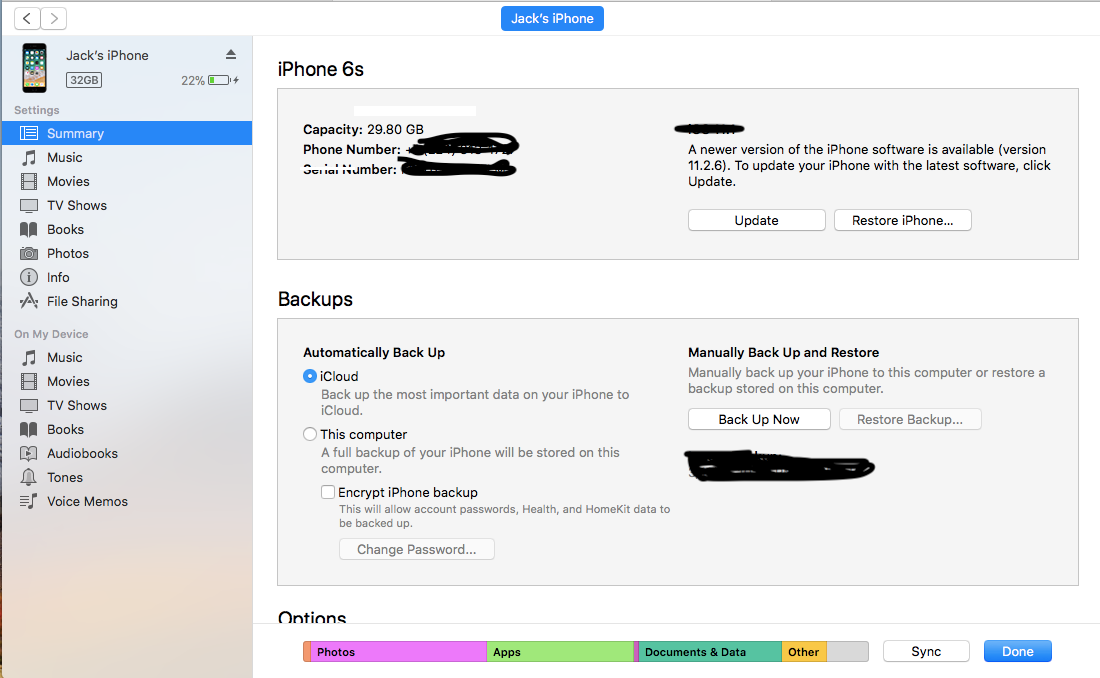Image resolution: width=1100 pixels, height=678 pixels.
Task: Click the 22% battery percentage text
Action: (193, 81)
